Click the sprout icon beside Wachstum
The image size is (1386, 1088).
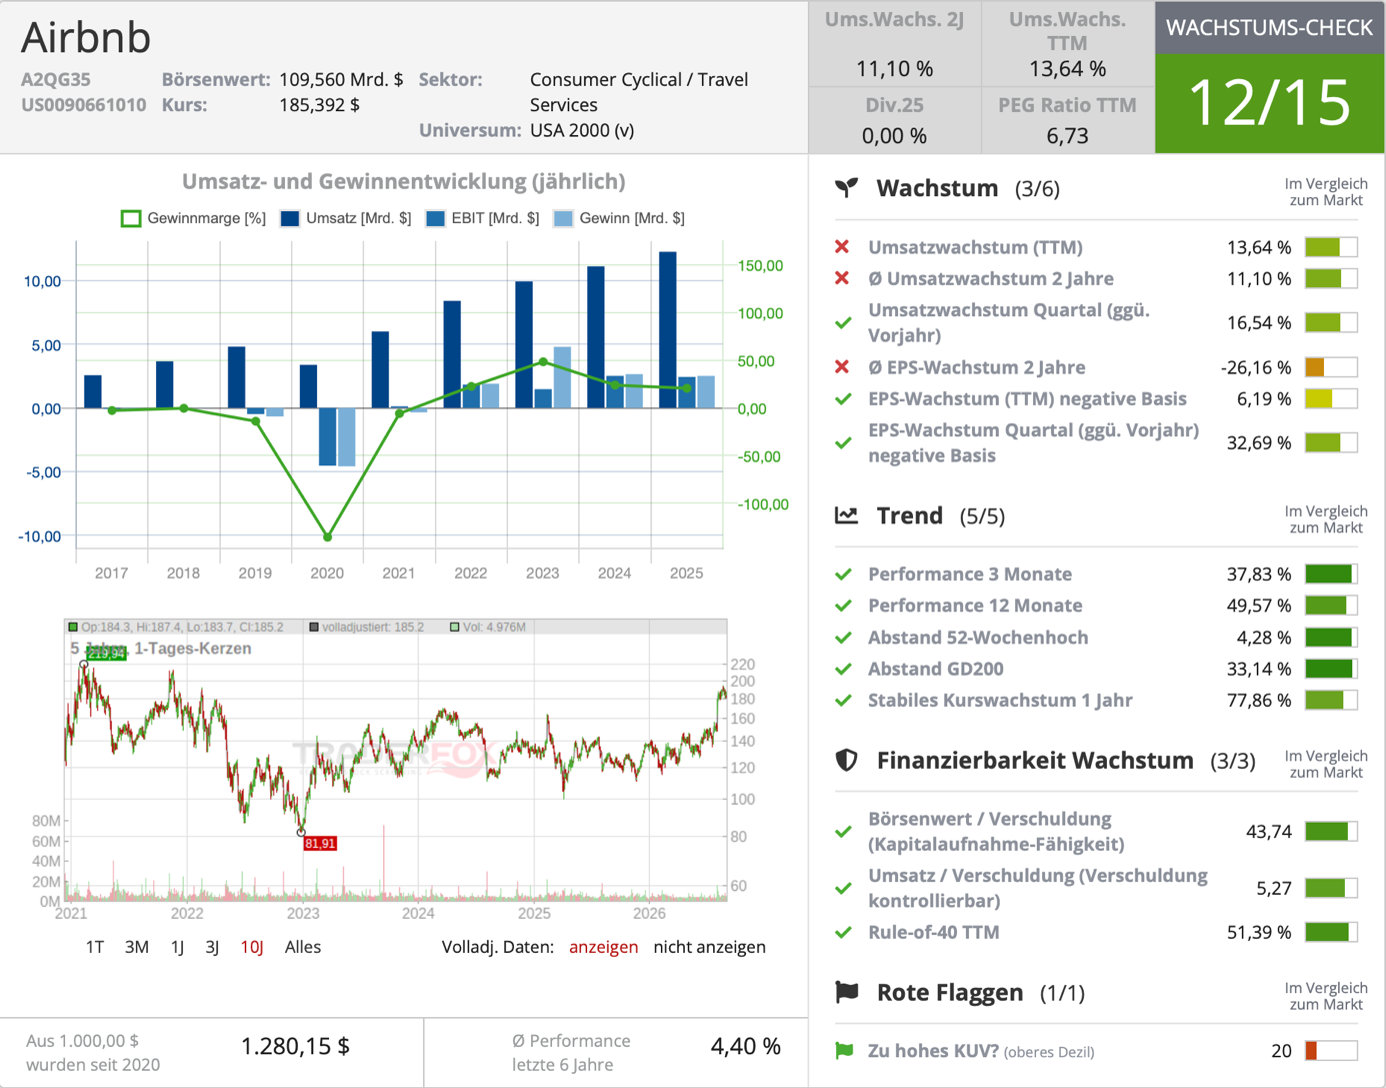847,188
